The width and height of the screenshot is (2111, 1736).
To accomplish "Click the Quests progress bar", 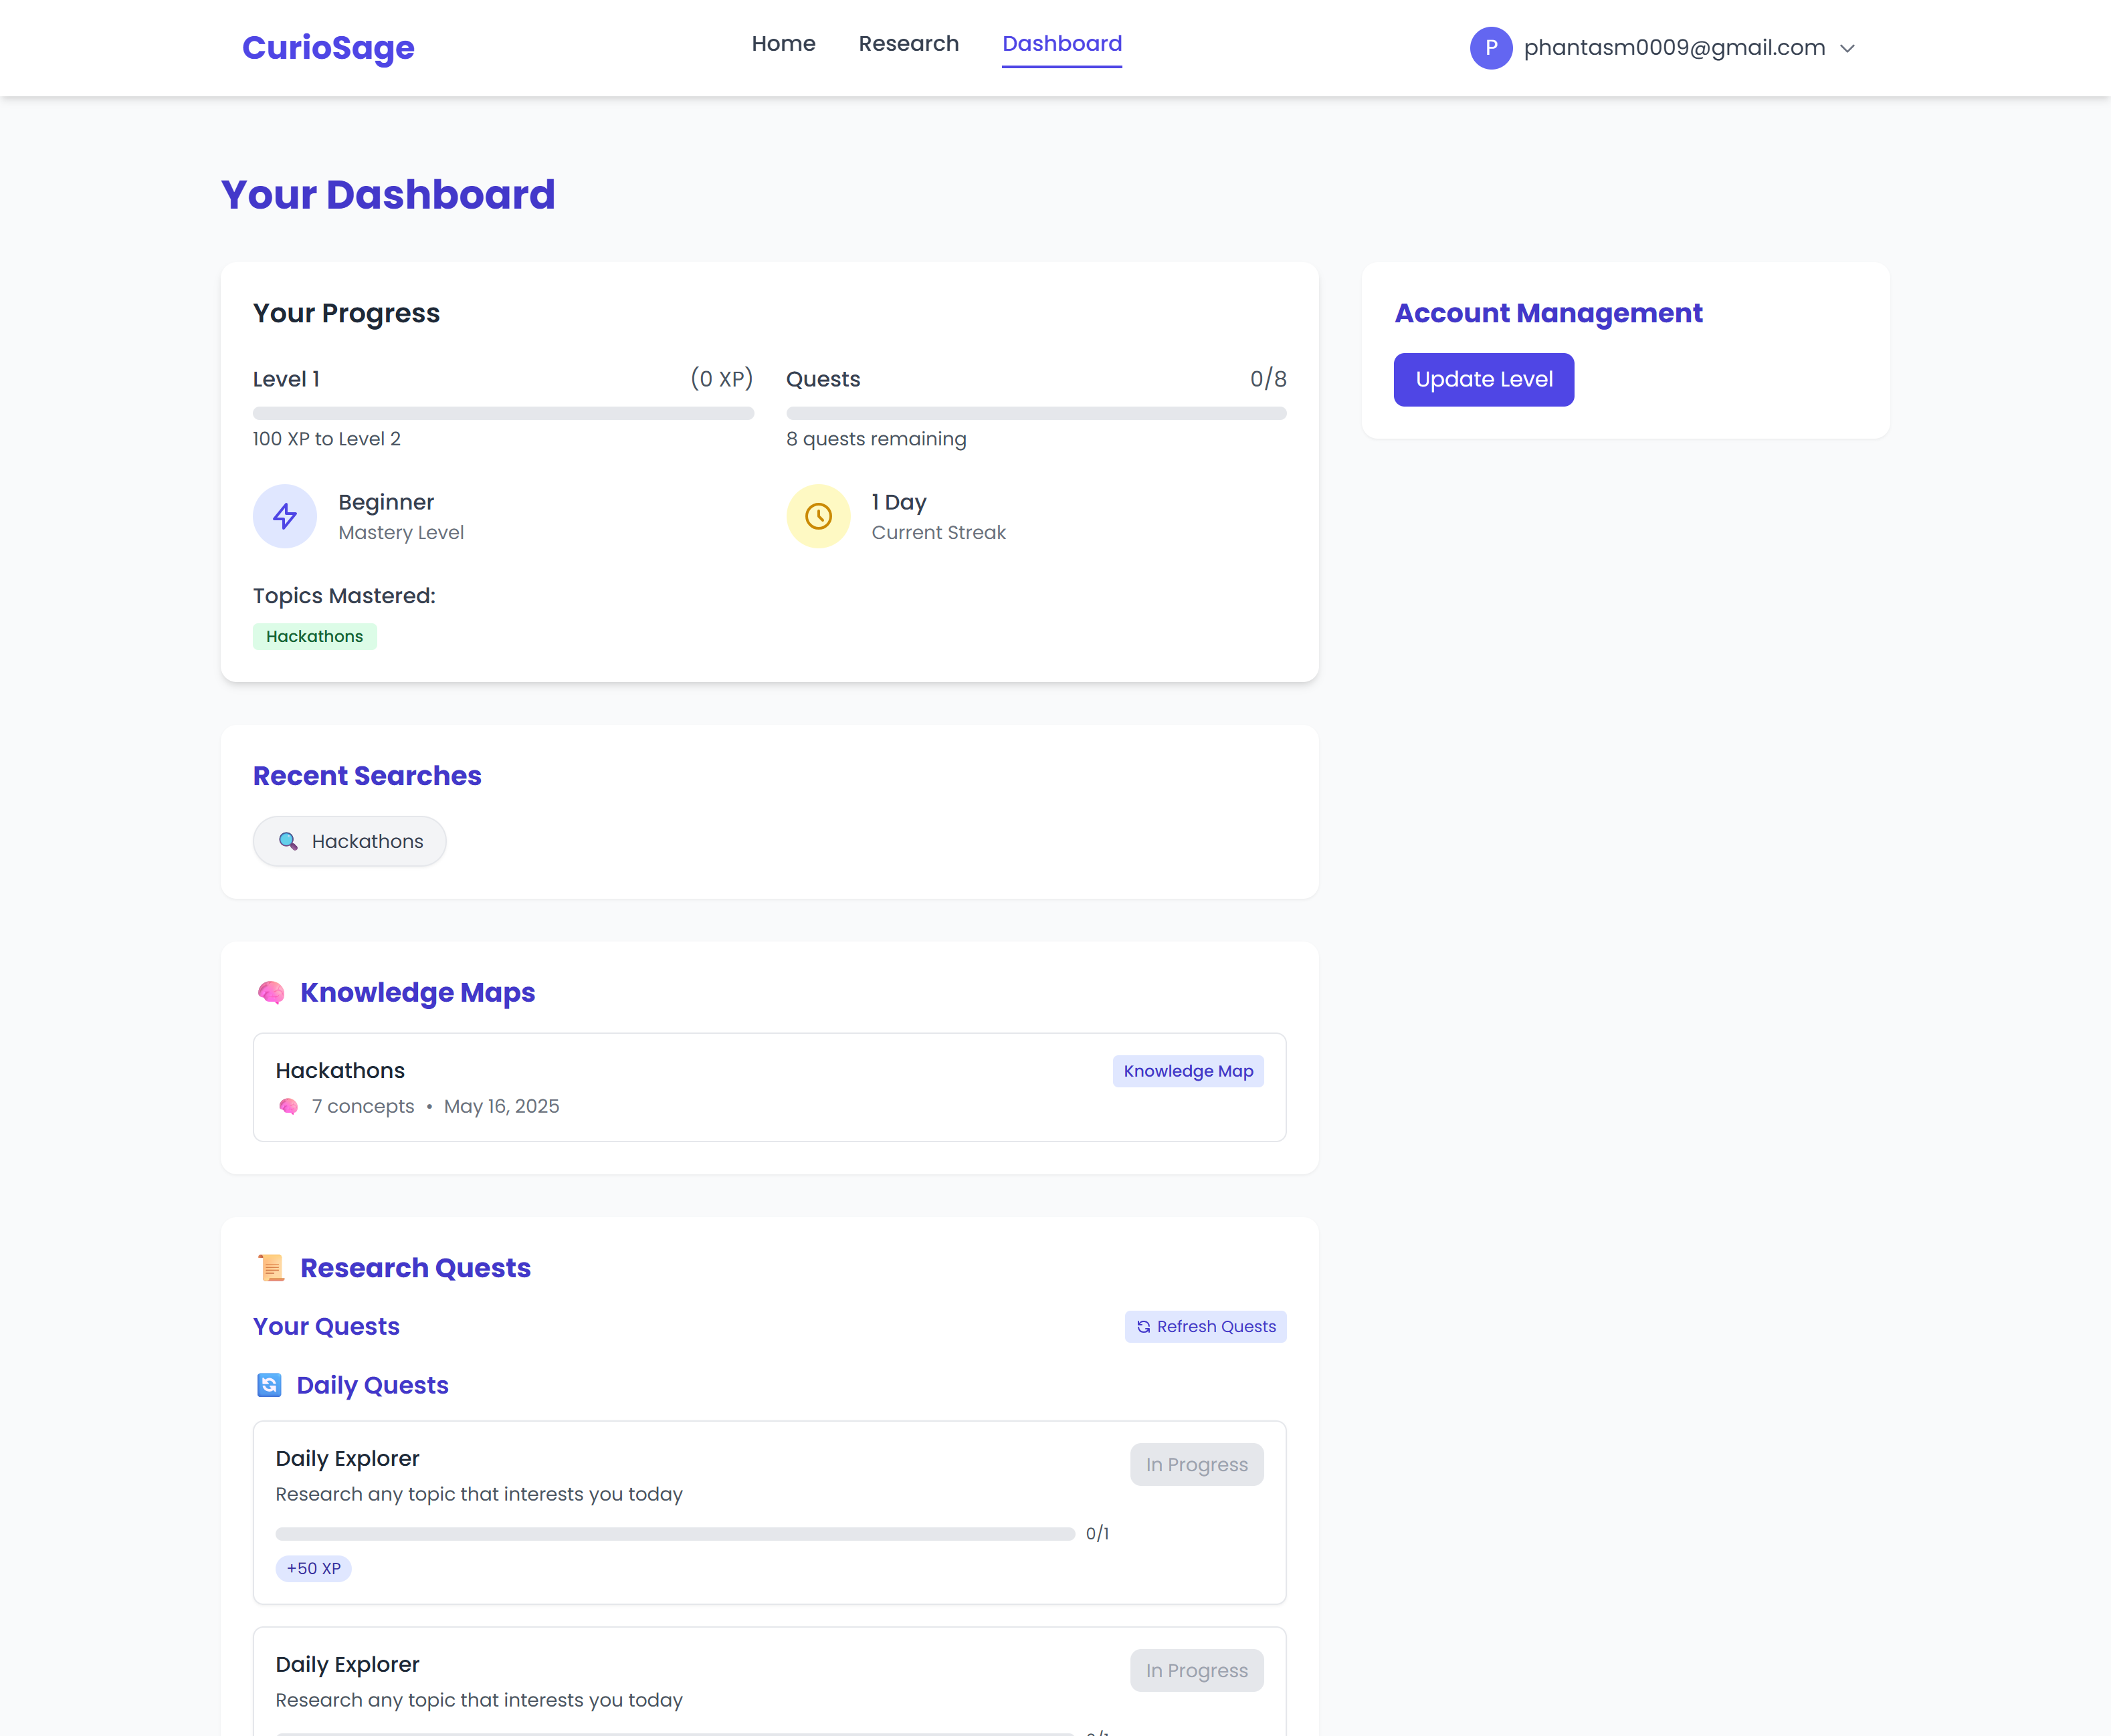I will coord(1036,413).
